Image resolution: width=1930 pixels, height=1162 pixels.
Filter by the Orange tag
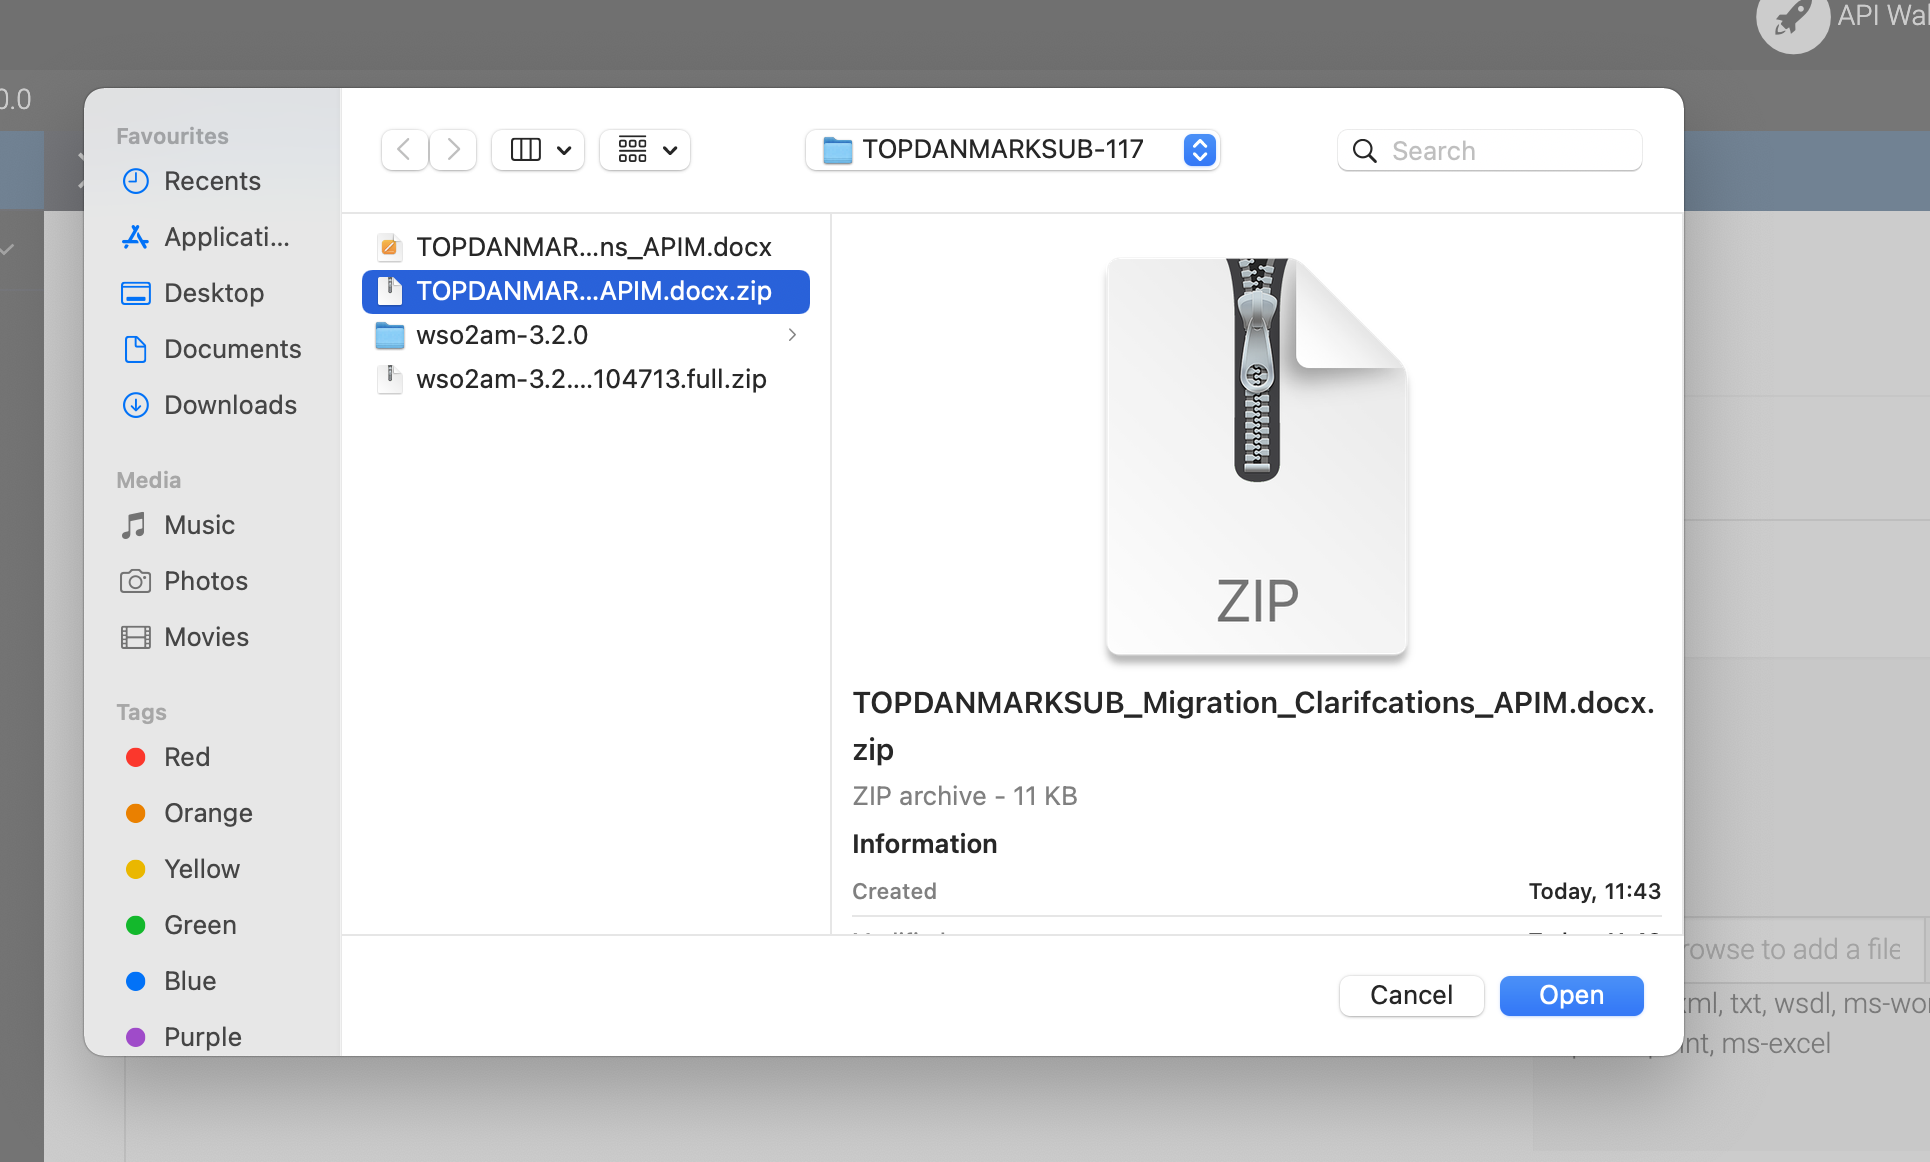click(189, 813)
